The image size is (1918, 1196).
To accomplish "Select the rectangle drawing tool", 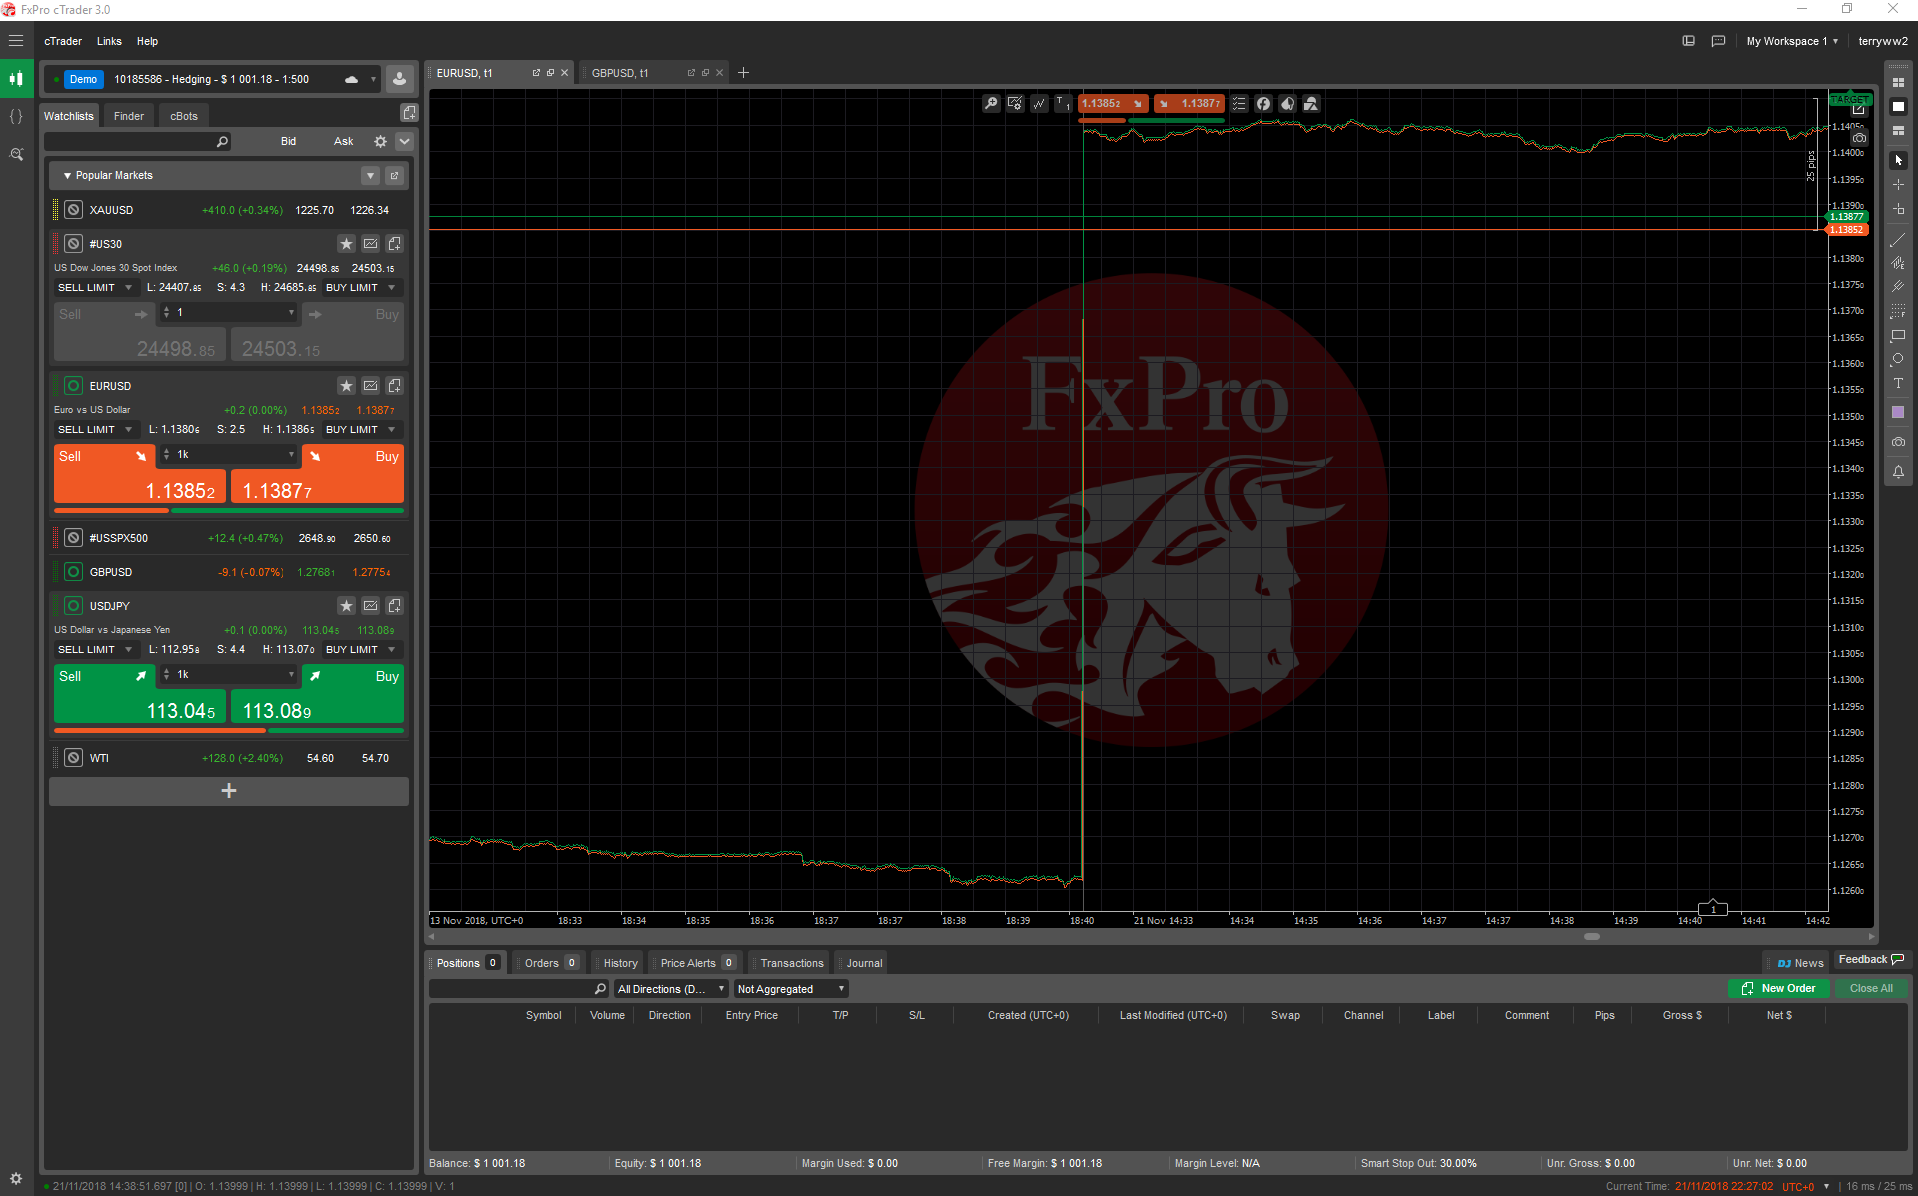I will pyautogui.click(x=1898, y=336).
